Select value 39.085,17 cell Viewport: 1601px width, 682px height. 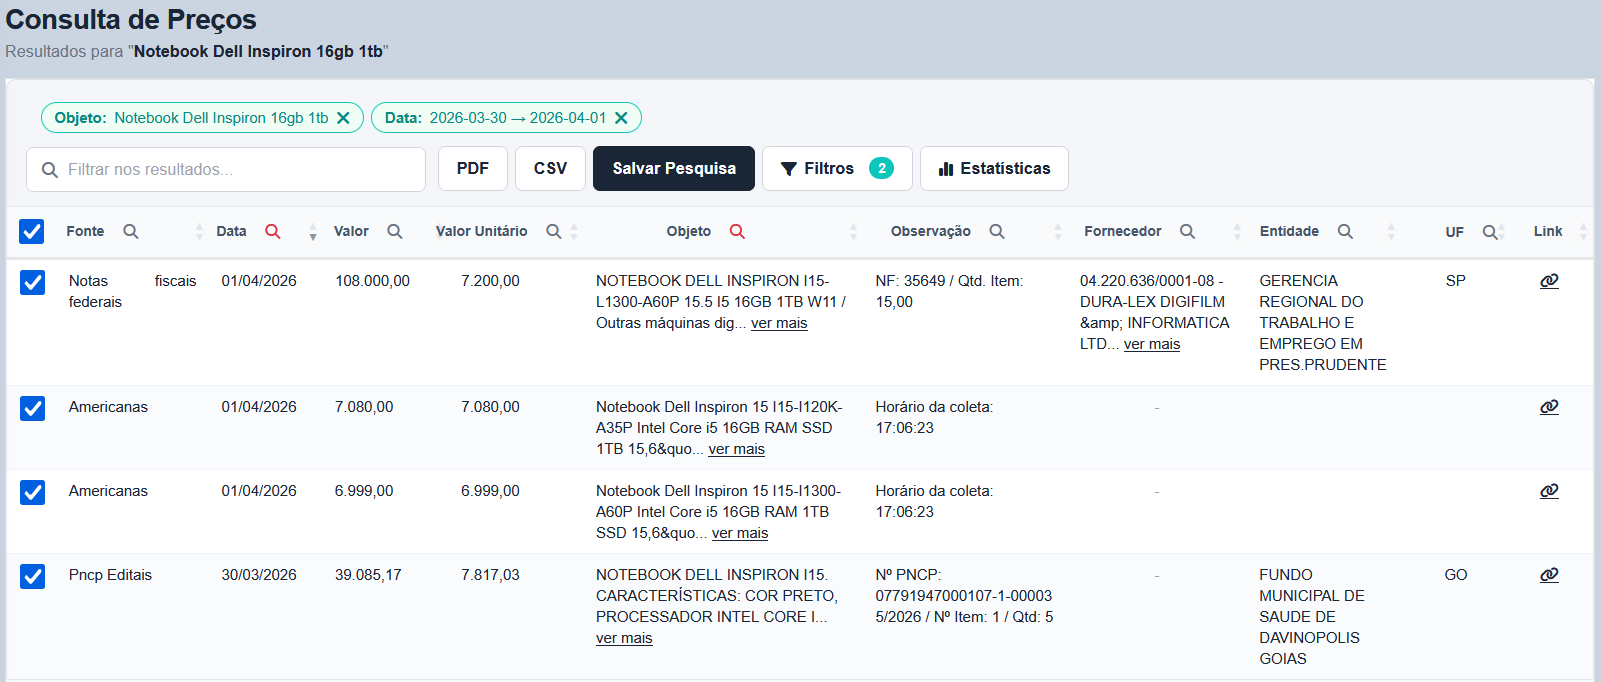click(x=368, y=575)
